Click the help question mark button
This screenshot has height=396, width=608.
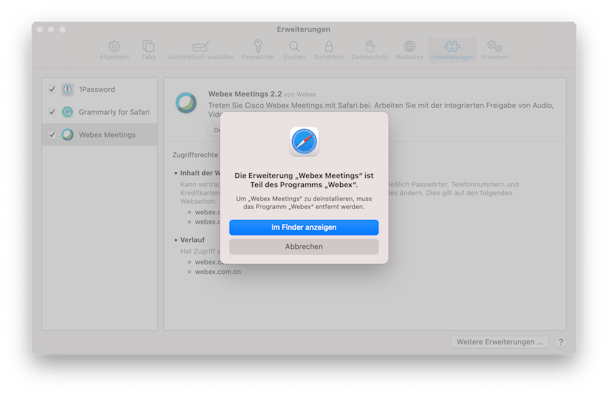pyautogui.click(x=561, y=342)
